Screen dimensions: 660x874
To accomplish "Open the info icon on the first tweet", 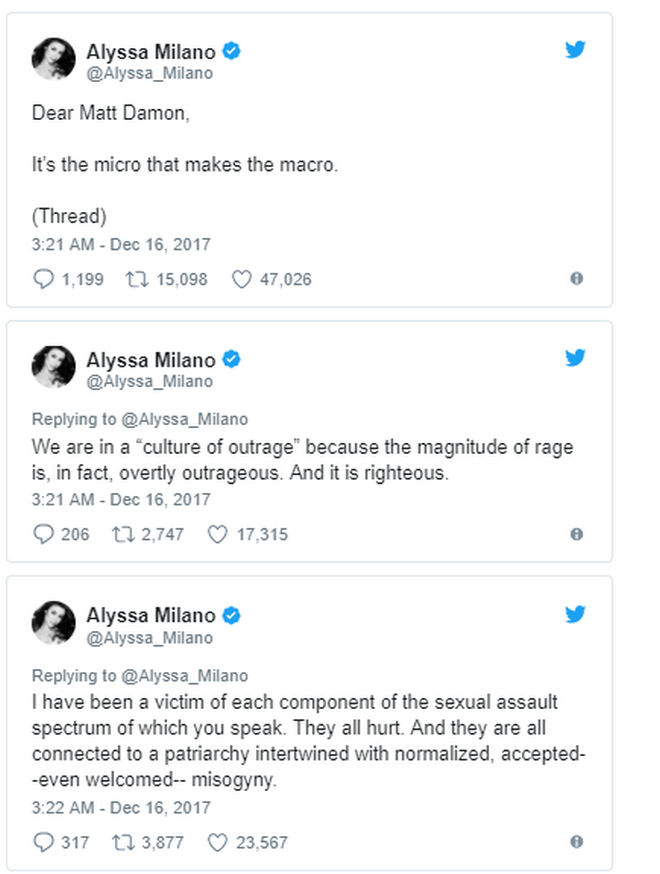I will tap(576, 279).
